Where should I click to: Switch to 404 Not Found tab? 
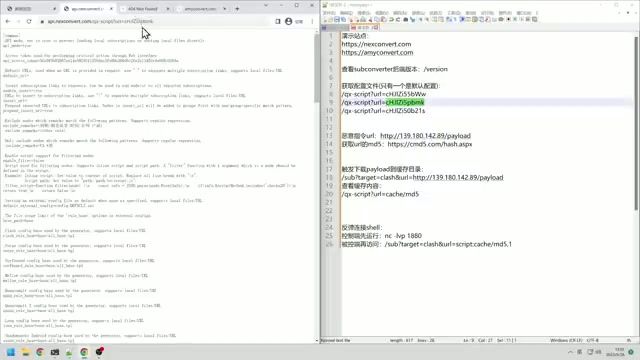[x=142, y=9]
